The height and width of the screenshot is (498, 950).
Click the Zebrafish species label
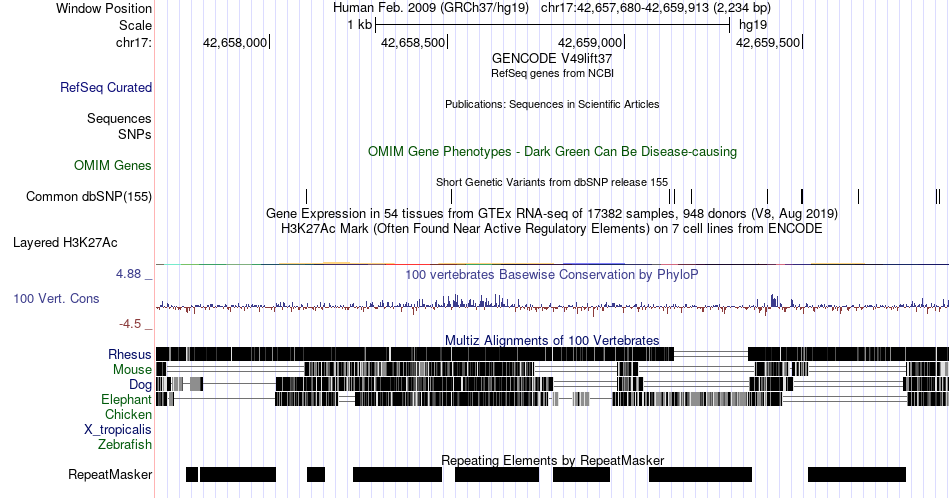coord(125,444)
